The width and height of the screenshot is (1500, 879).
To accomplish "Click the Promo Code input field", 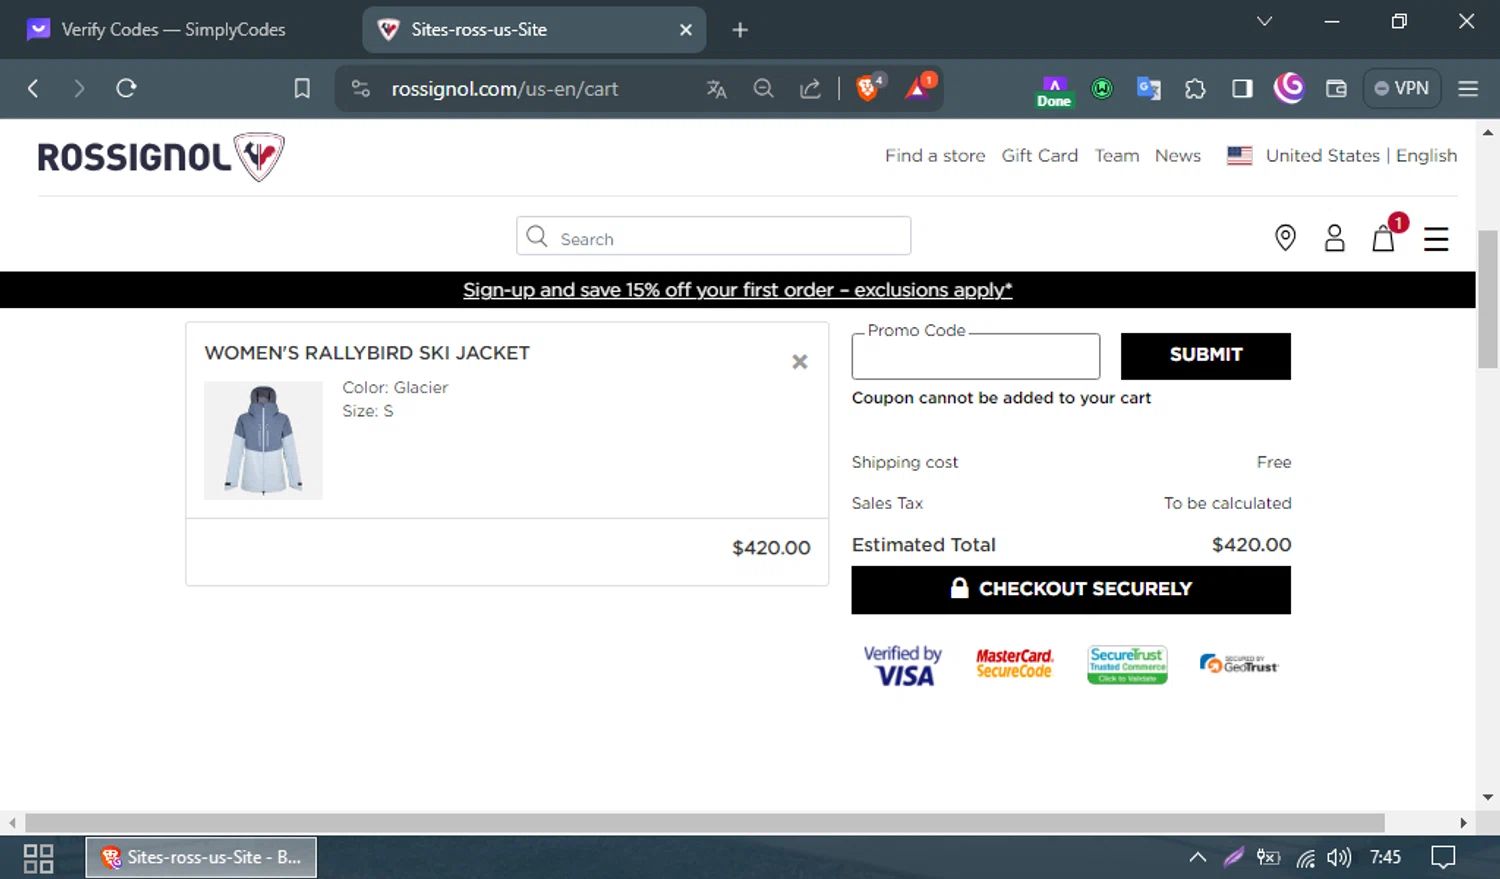I will (x=976, y=356).
